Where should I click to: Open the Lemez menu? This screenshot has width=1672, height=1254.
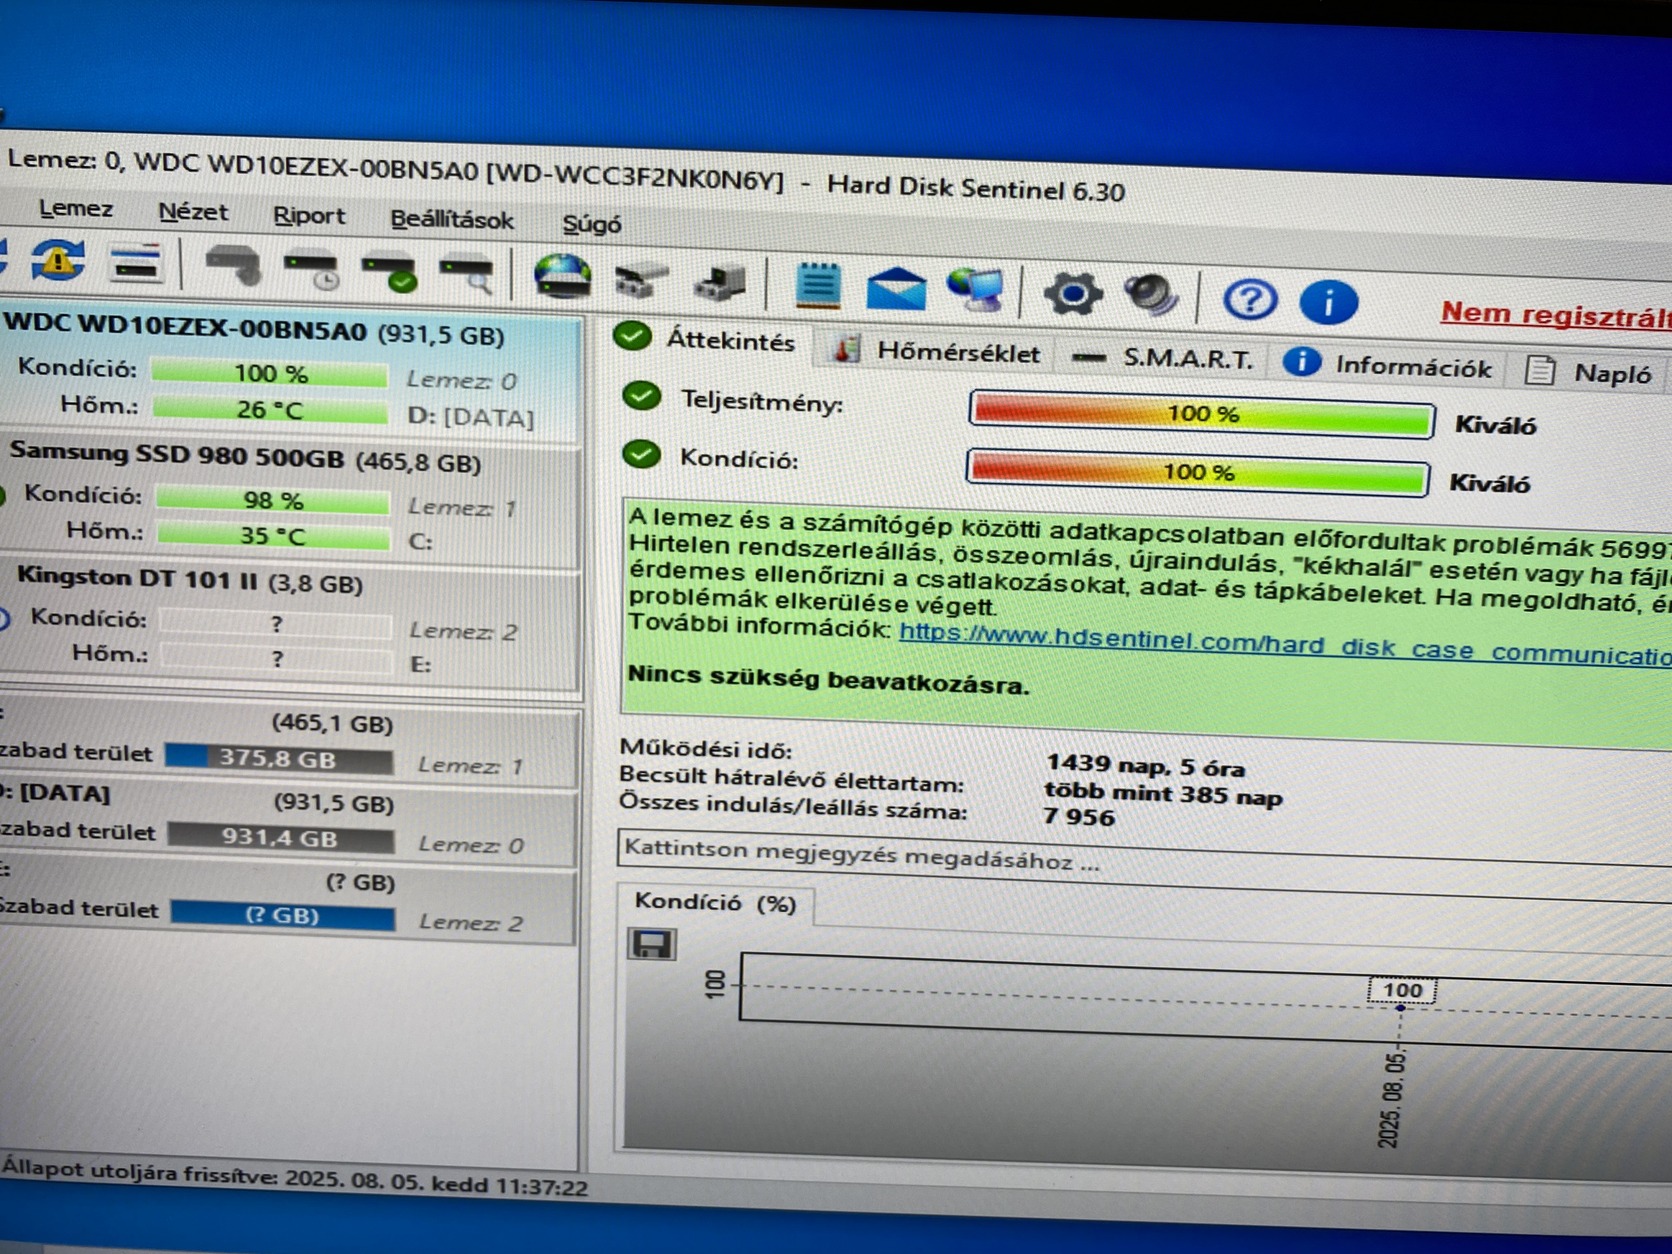coord(76,209)
